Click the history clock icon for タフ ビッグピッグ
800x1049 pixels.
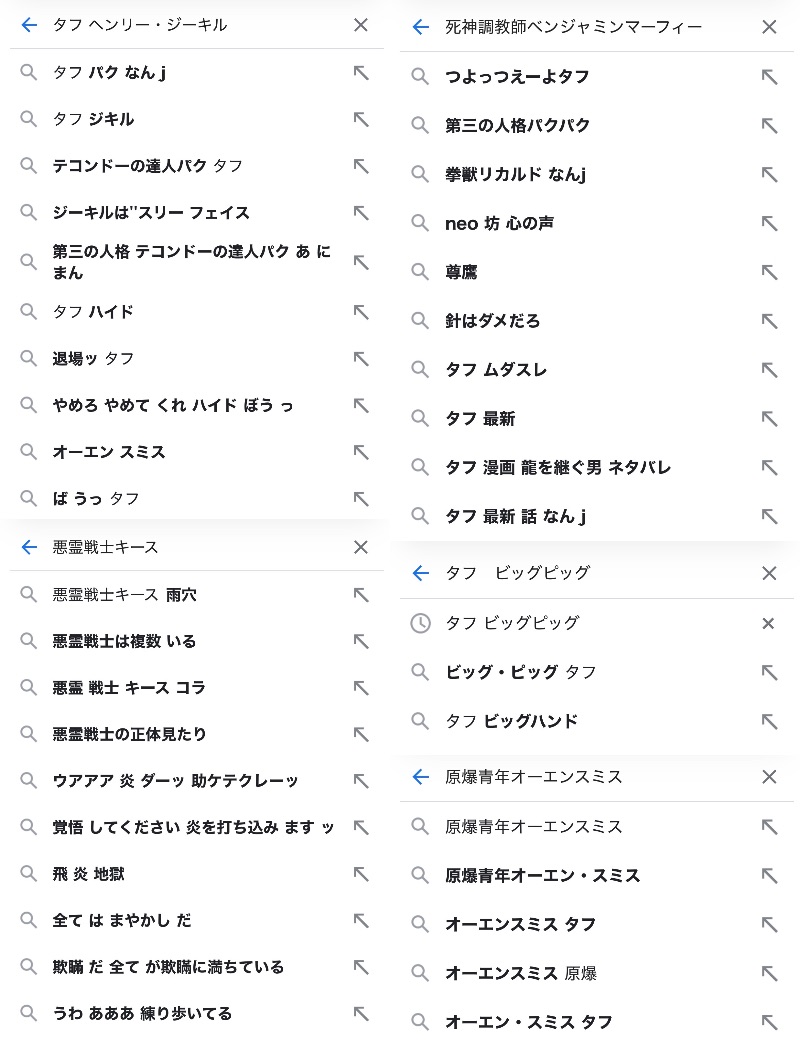[x=421, y=623]
